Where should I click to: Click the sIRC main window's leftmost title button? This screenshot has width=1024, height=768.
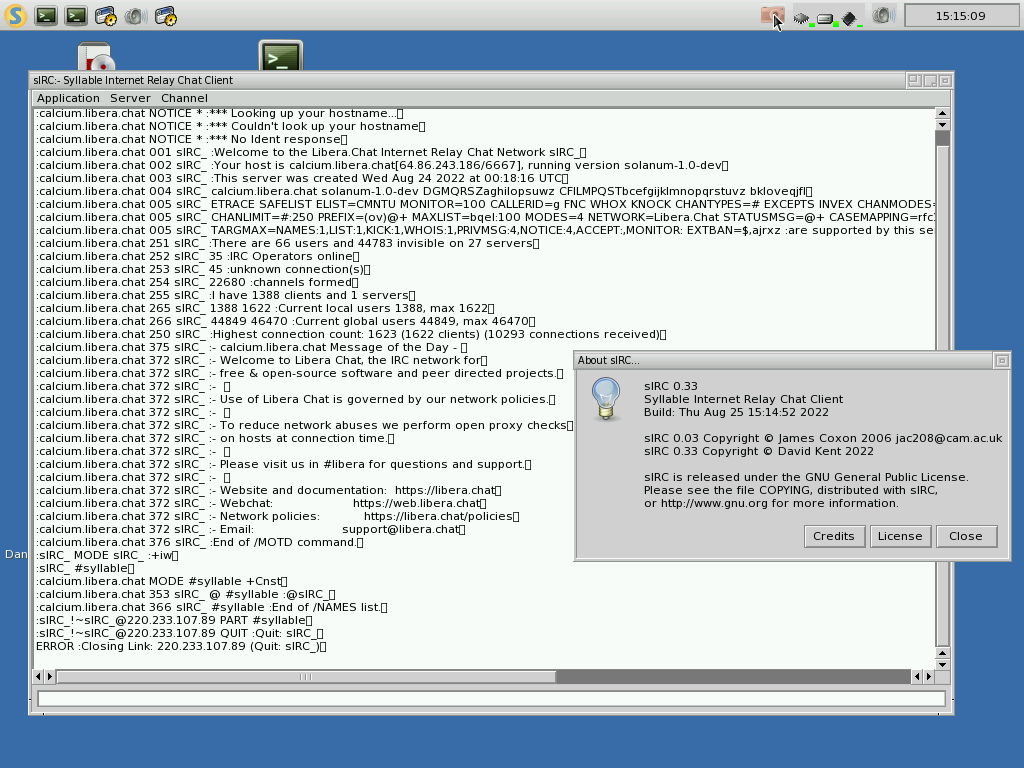coord(914,80)
